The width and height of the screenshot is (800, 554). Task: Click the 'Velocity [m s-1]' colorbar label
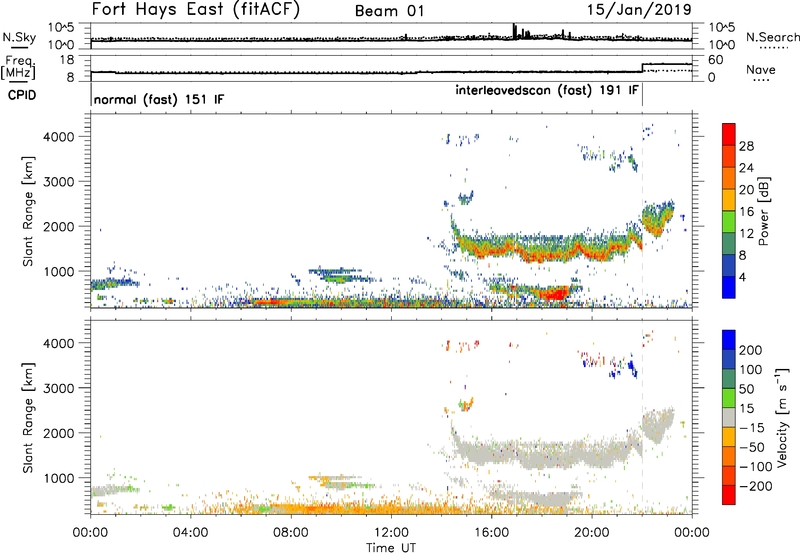(x=782, y=418)
